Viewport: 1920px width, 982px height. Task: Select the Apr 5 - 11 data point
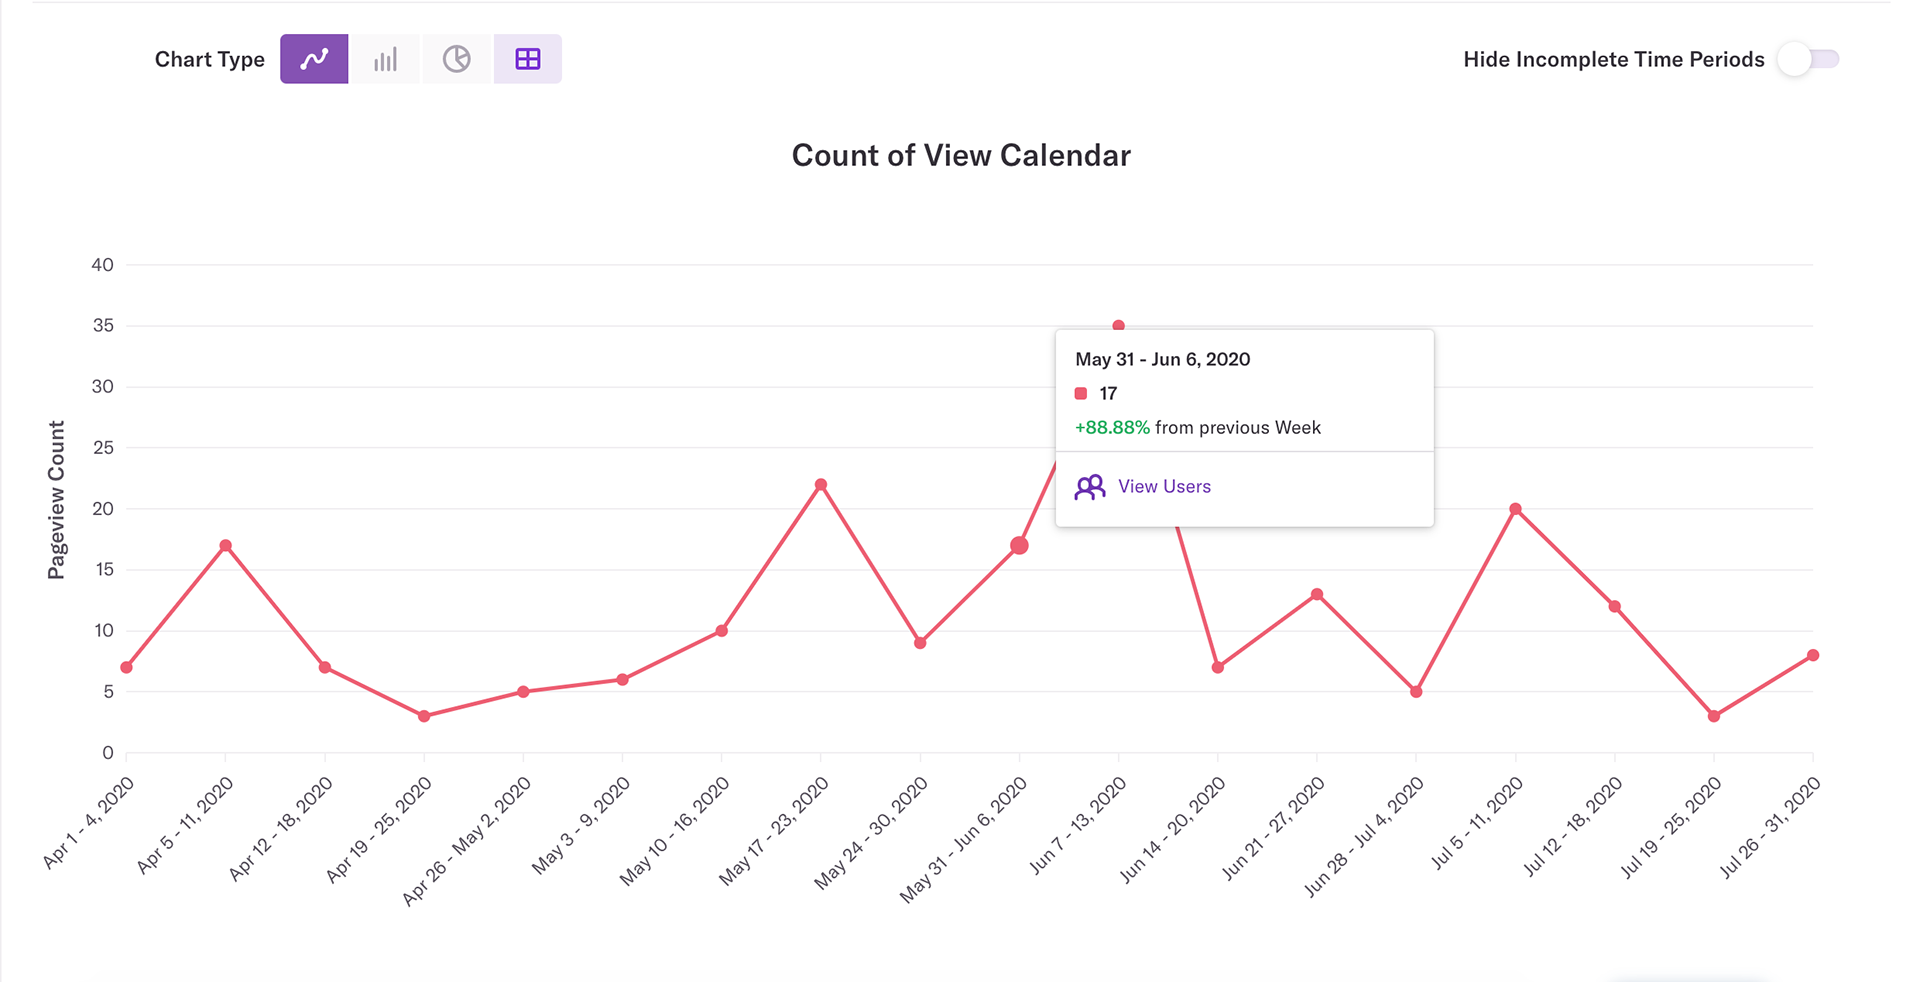tap(226, 546)
